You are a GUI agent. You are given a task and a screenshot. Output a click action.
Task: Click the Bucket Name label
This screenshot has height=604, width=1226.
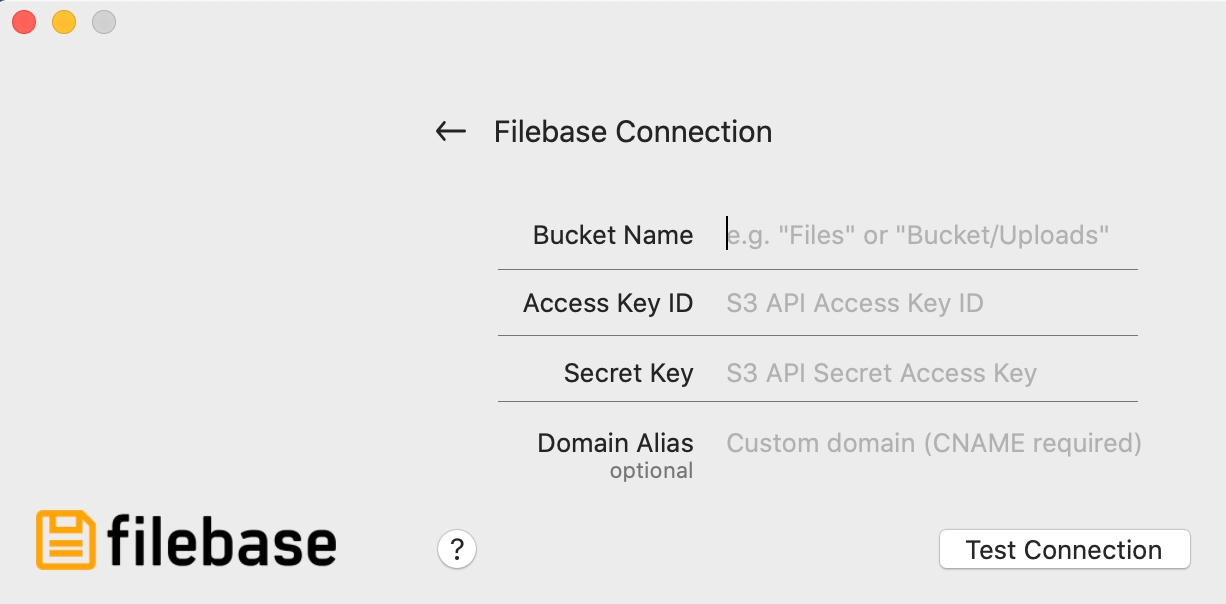613,235
